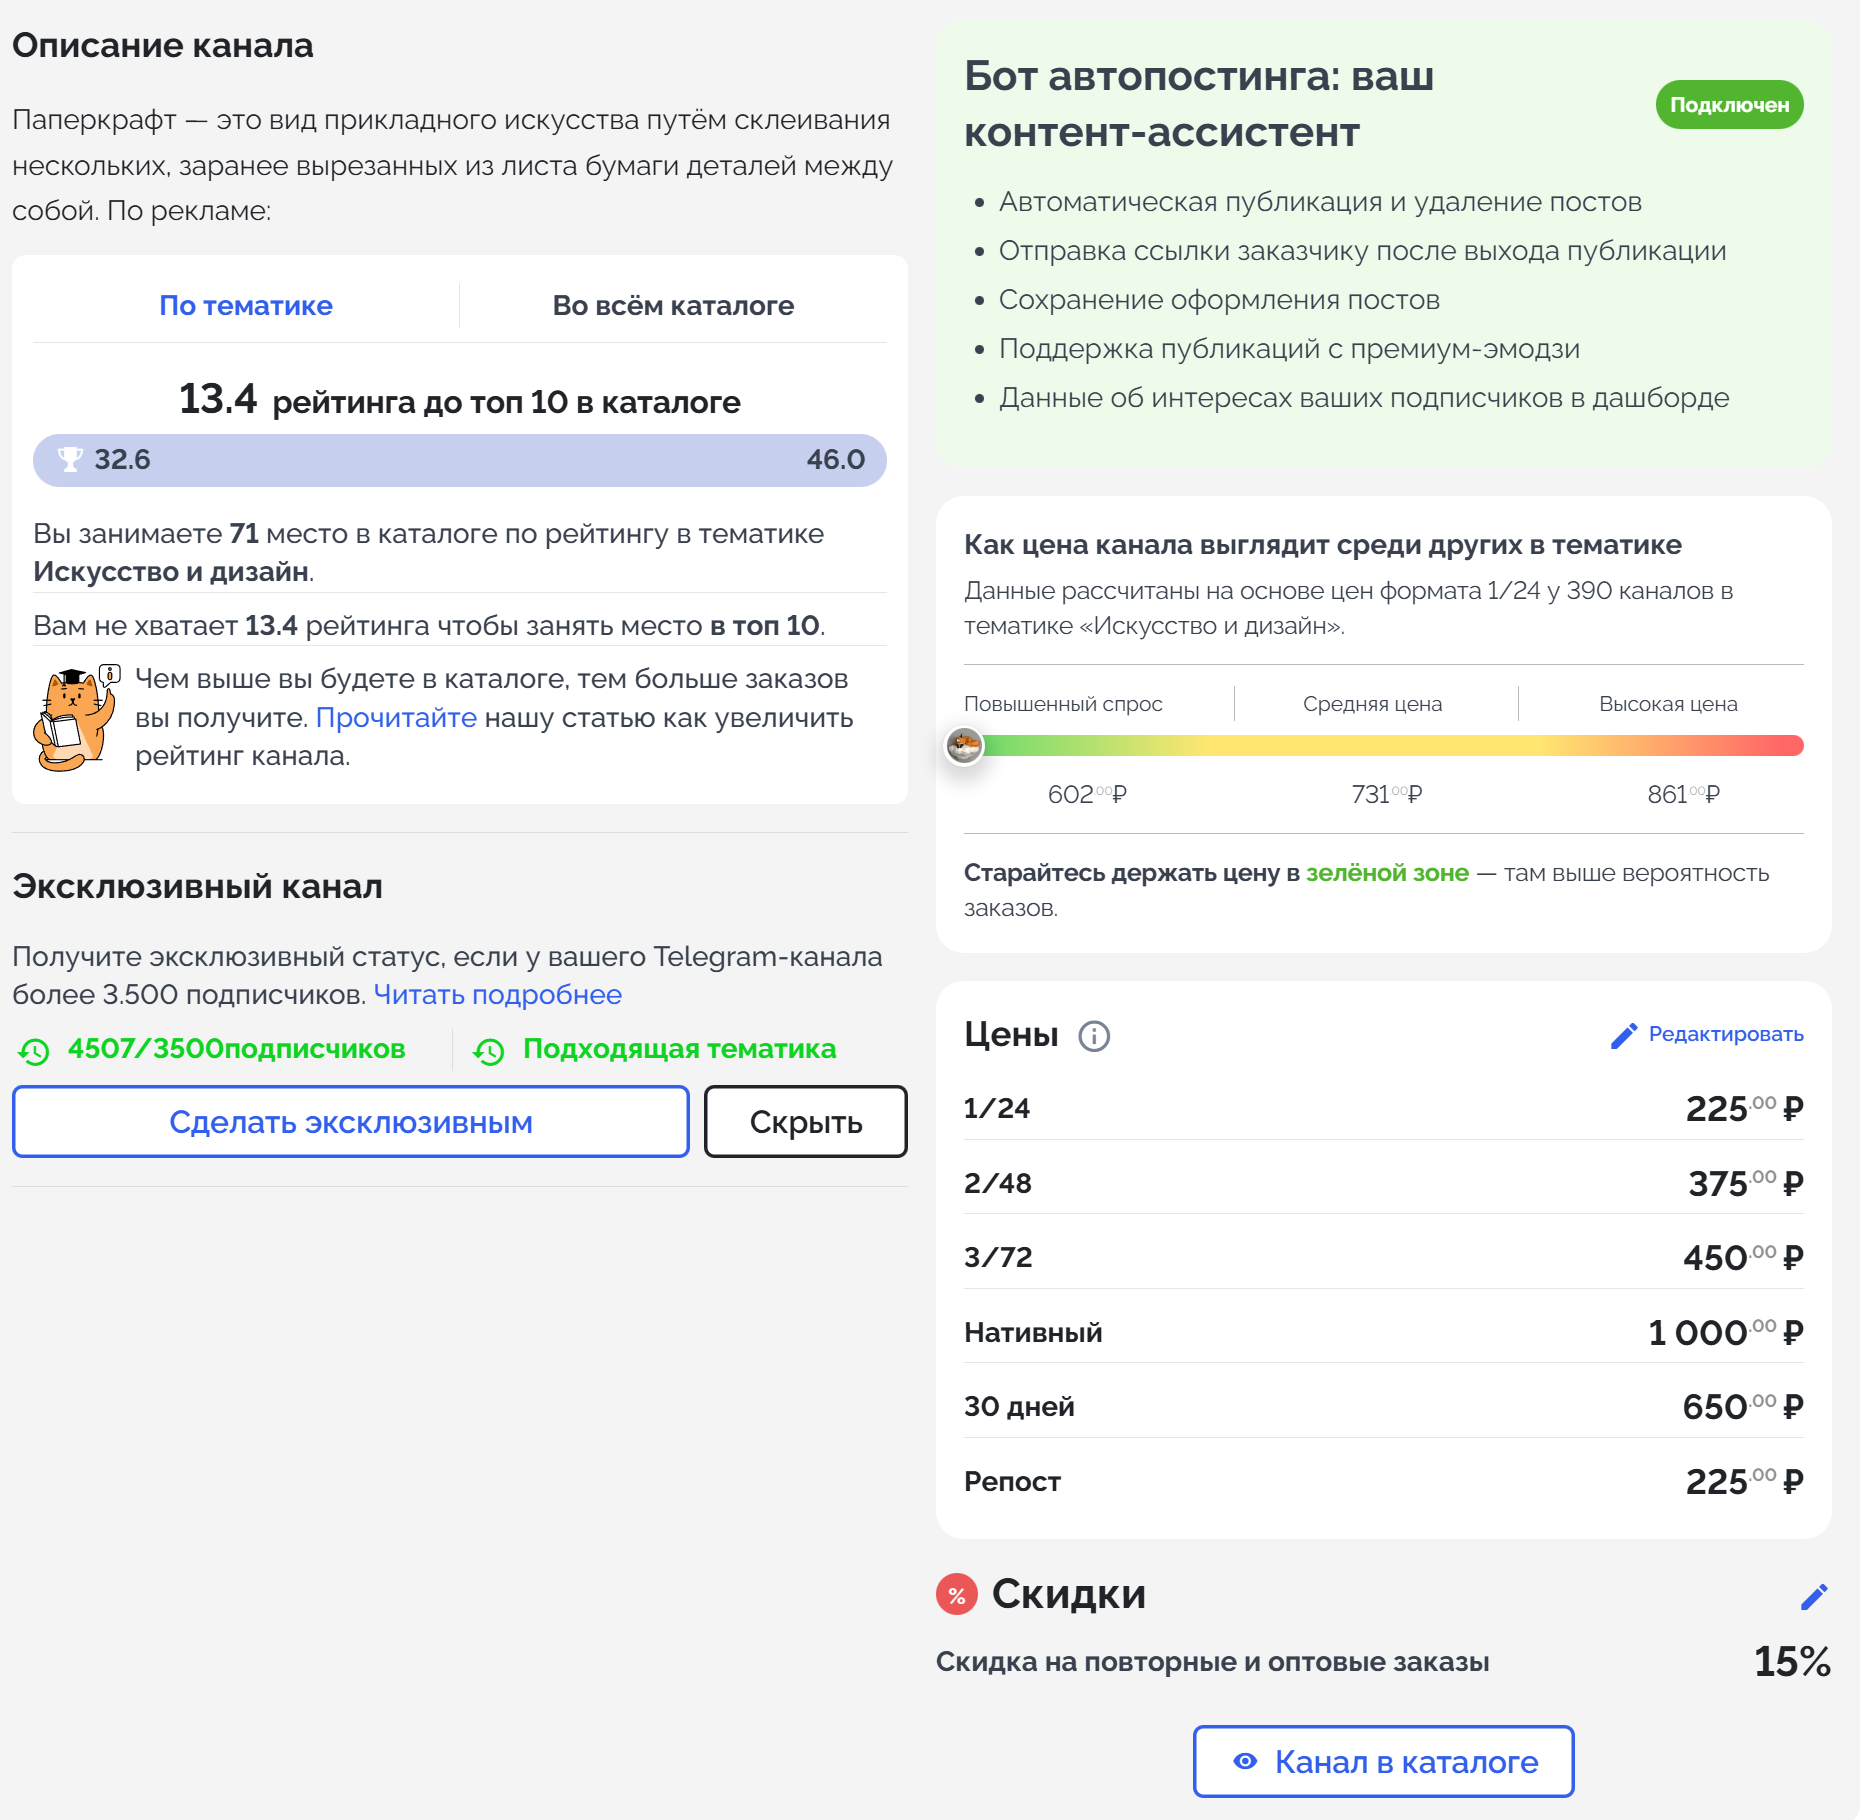Click the pencil icon in Скидки section
The image size is (1864, 1820).
point(1814,1597)
